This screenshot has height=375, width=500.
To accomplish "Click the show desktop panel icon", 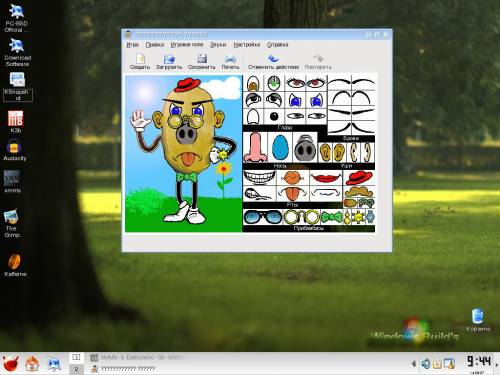I will 54,364.
